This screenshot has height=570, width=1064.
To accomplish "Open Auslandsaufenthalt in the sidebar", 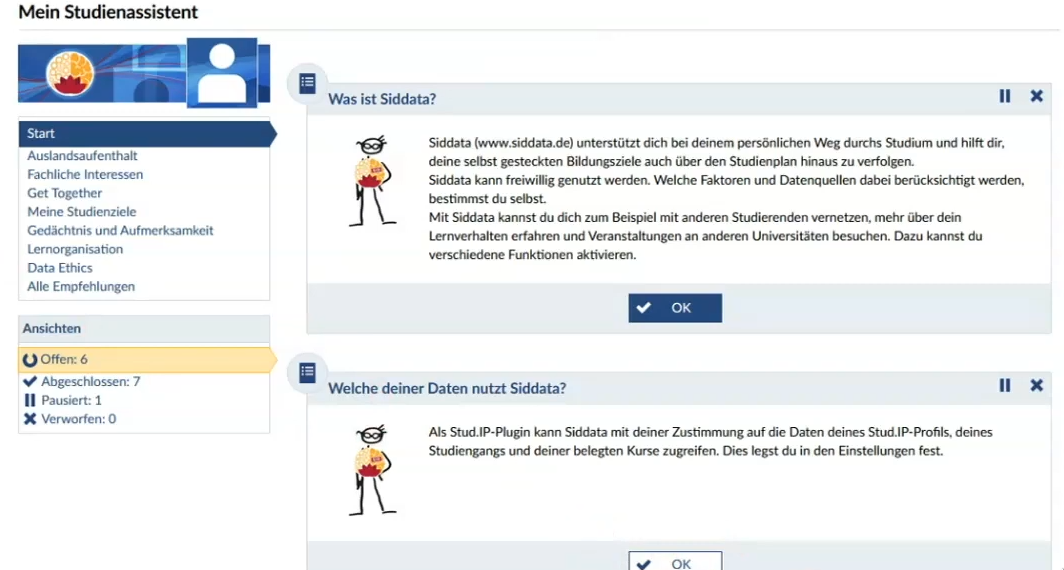I will pyautogui.click(x=82, y=155).
